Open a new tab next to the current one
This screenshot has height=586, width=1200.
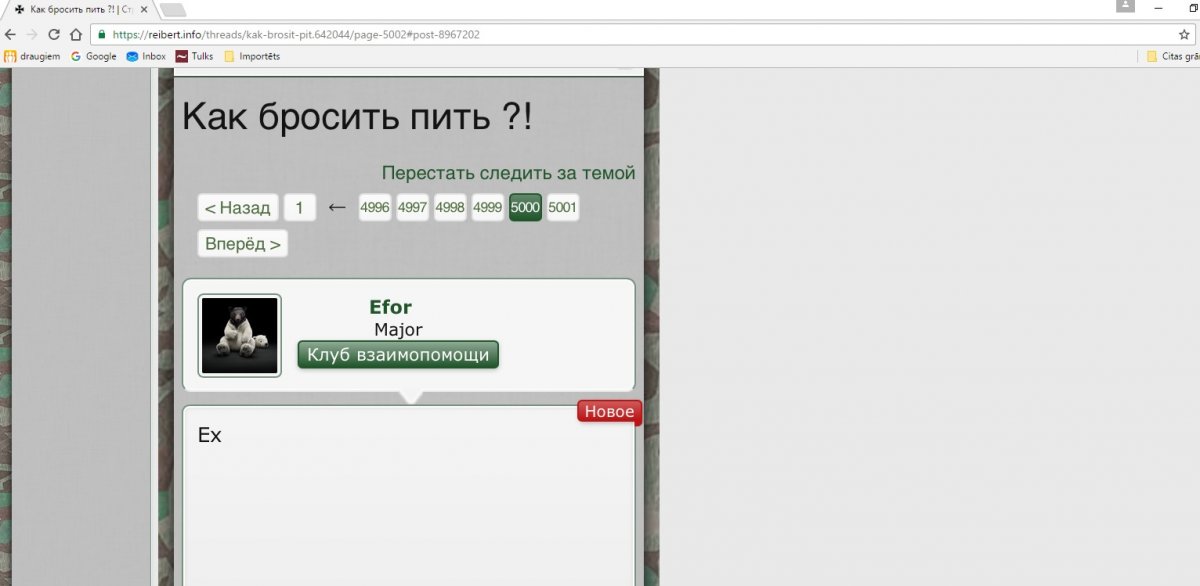[x=172, y=10]
